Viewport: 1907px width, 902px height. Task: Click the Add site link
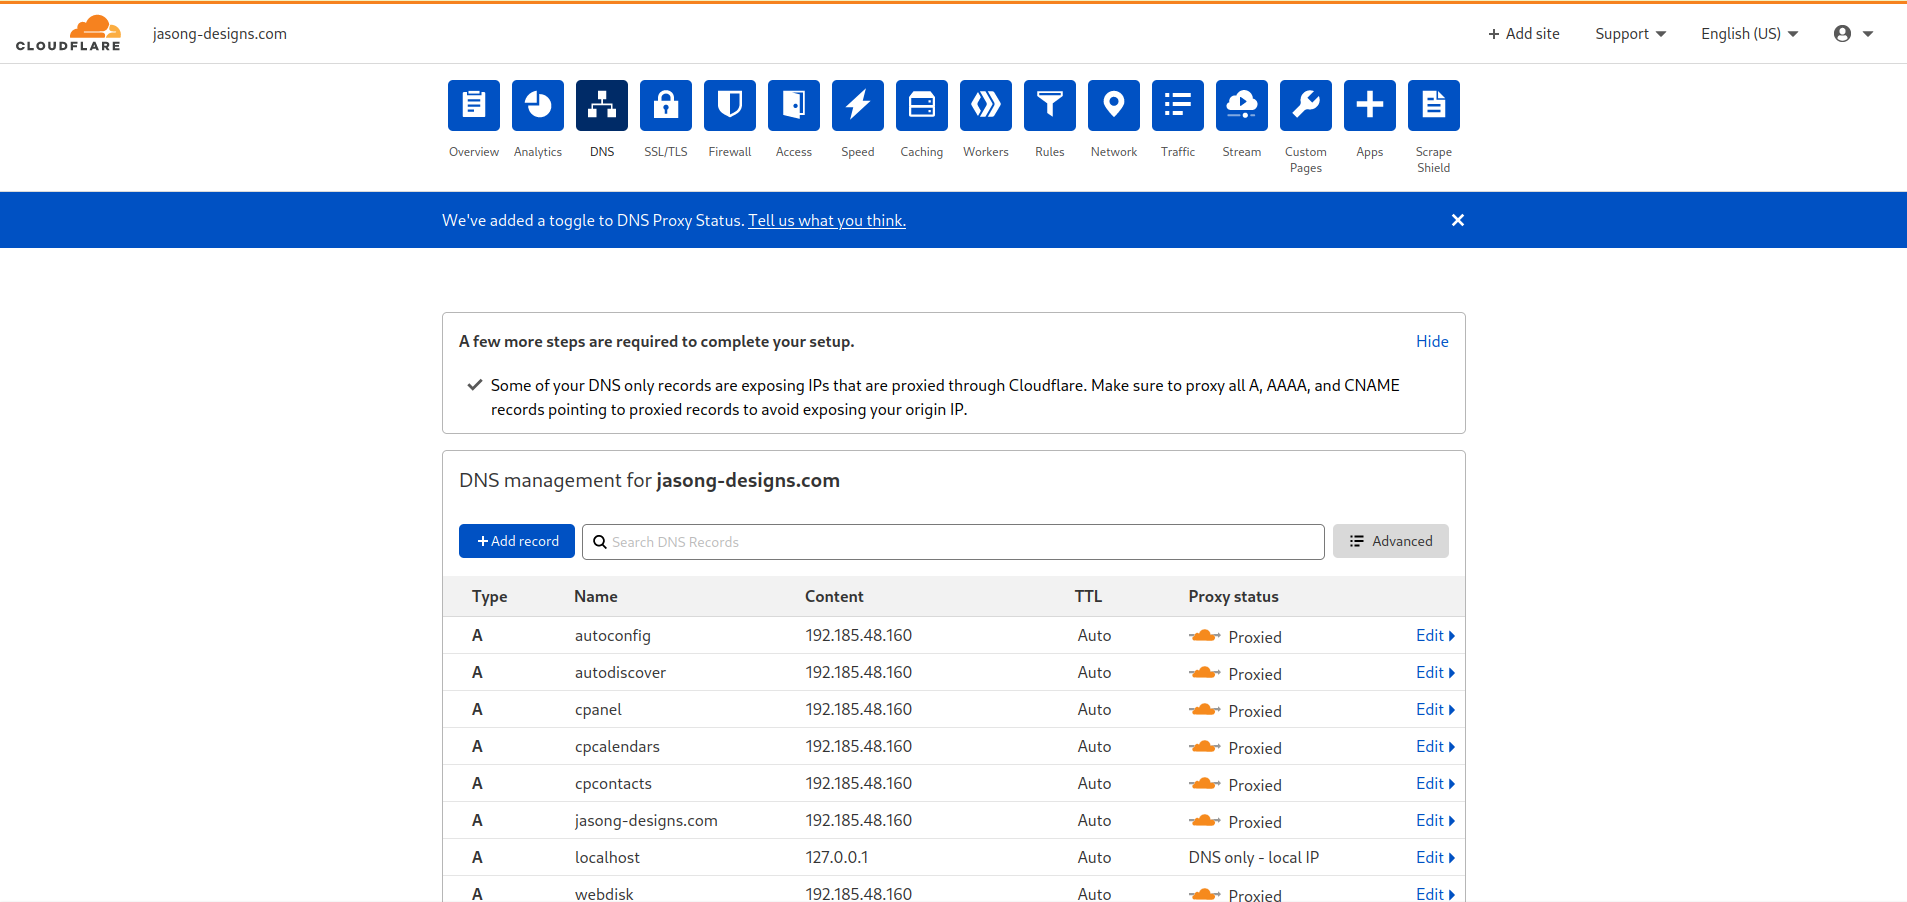(1523, 34)
